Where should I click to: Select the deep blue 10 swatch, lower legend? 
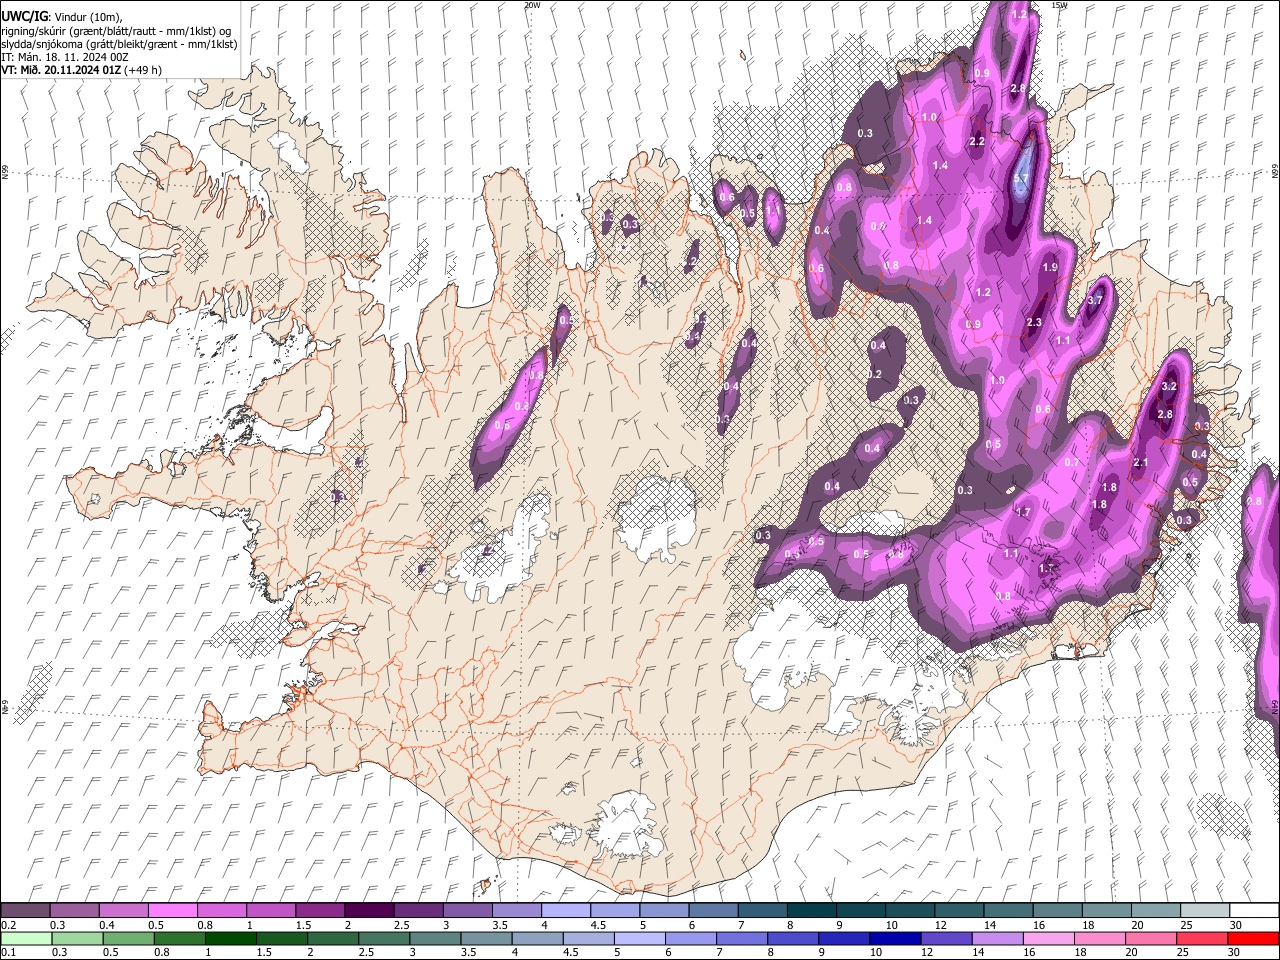coord(894,938)
